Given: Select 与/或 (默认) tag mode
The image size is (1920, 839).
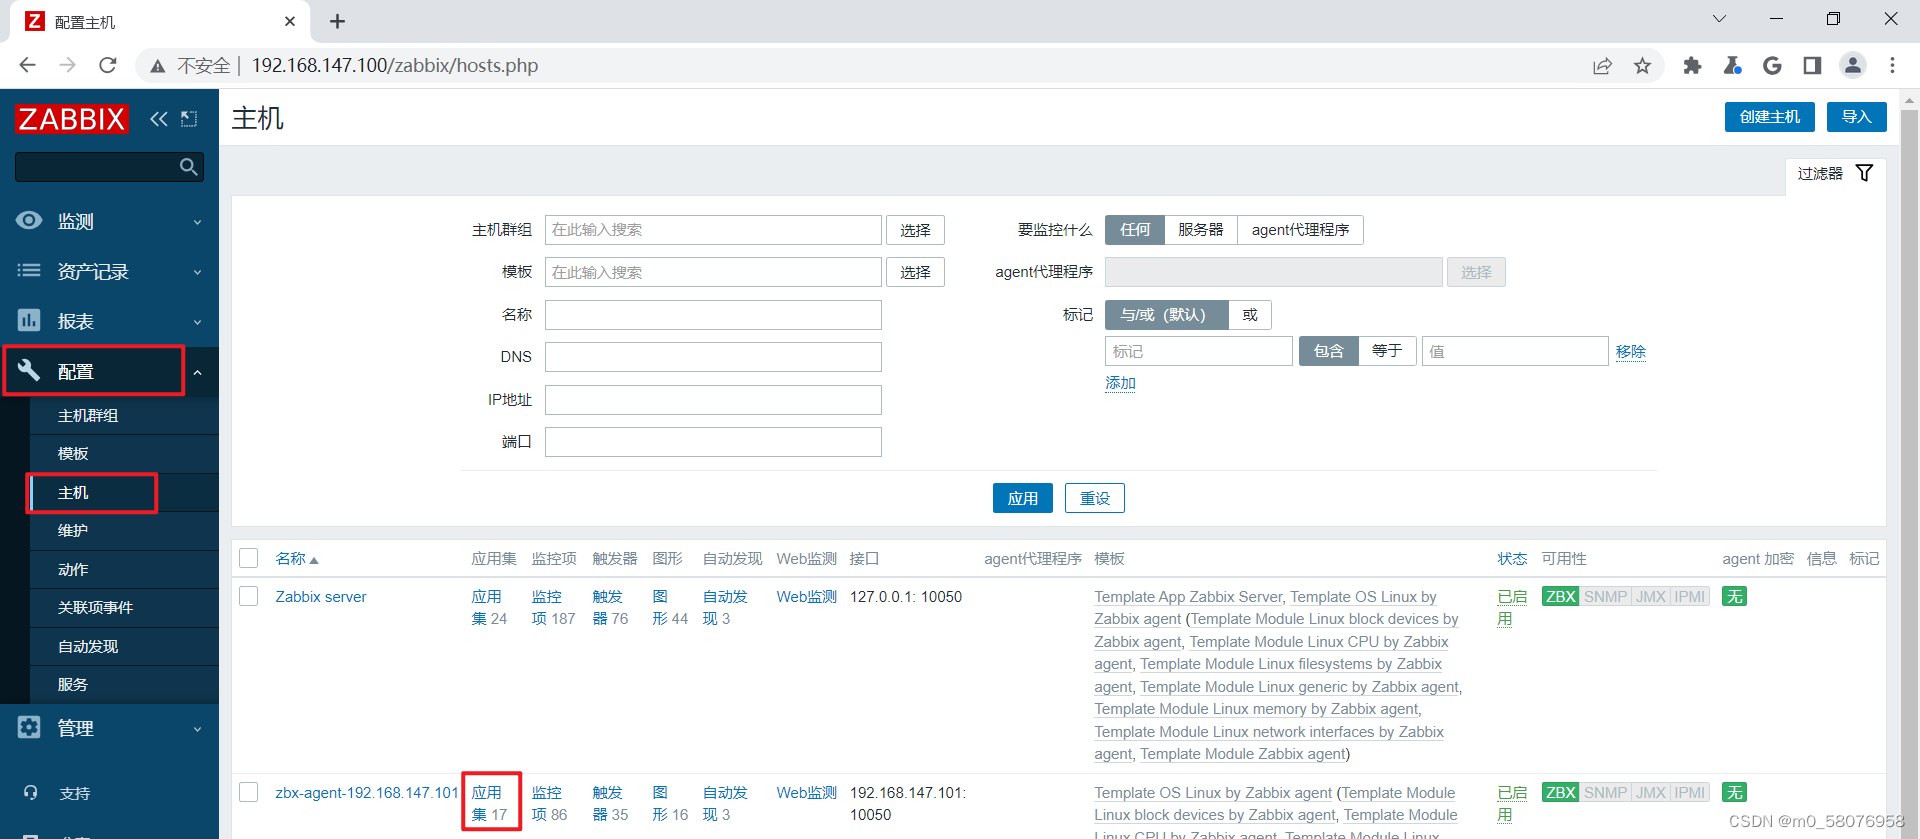Looking at the screenshot, I should (1166, 315).
